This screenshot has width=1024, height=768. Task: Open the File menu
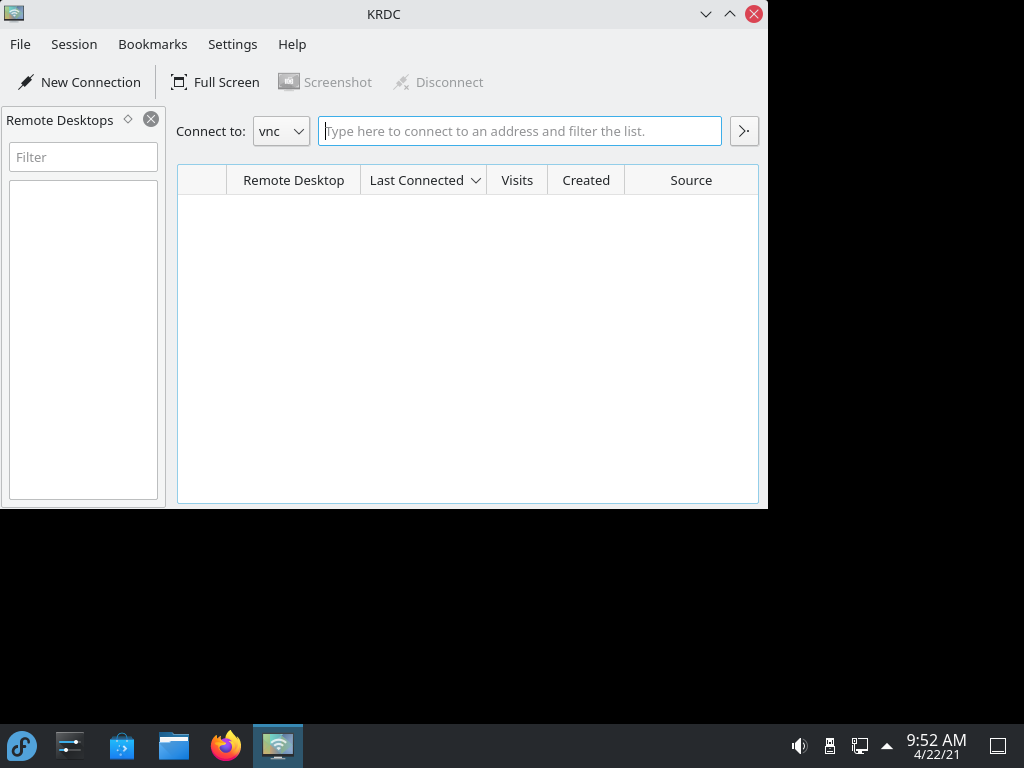click(20, 44)
